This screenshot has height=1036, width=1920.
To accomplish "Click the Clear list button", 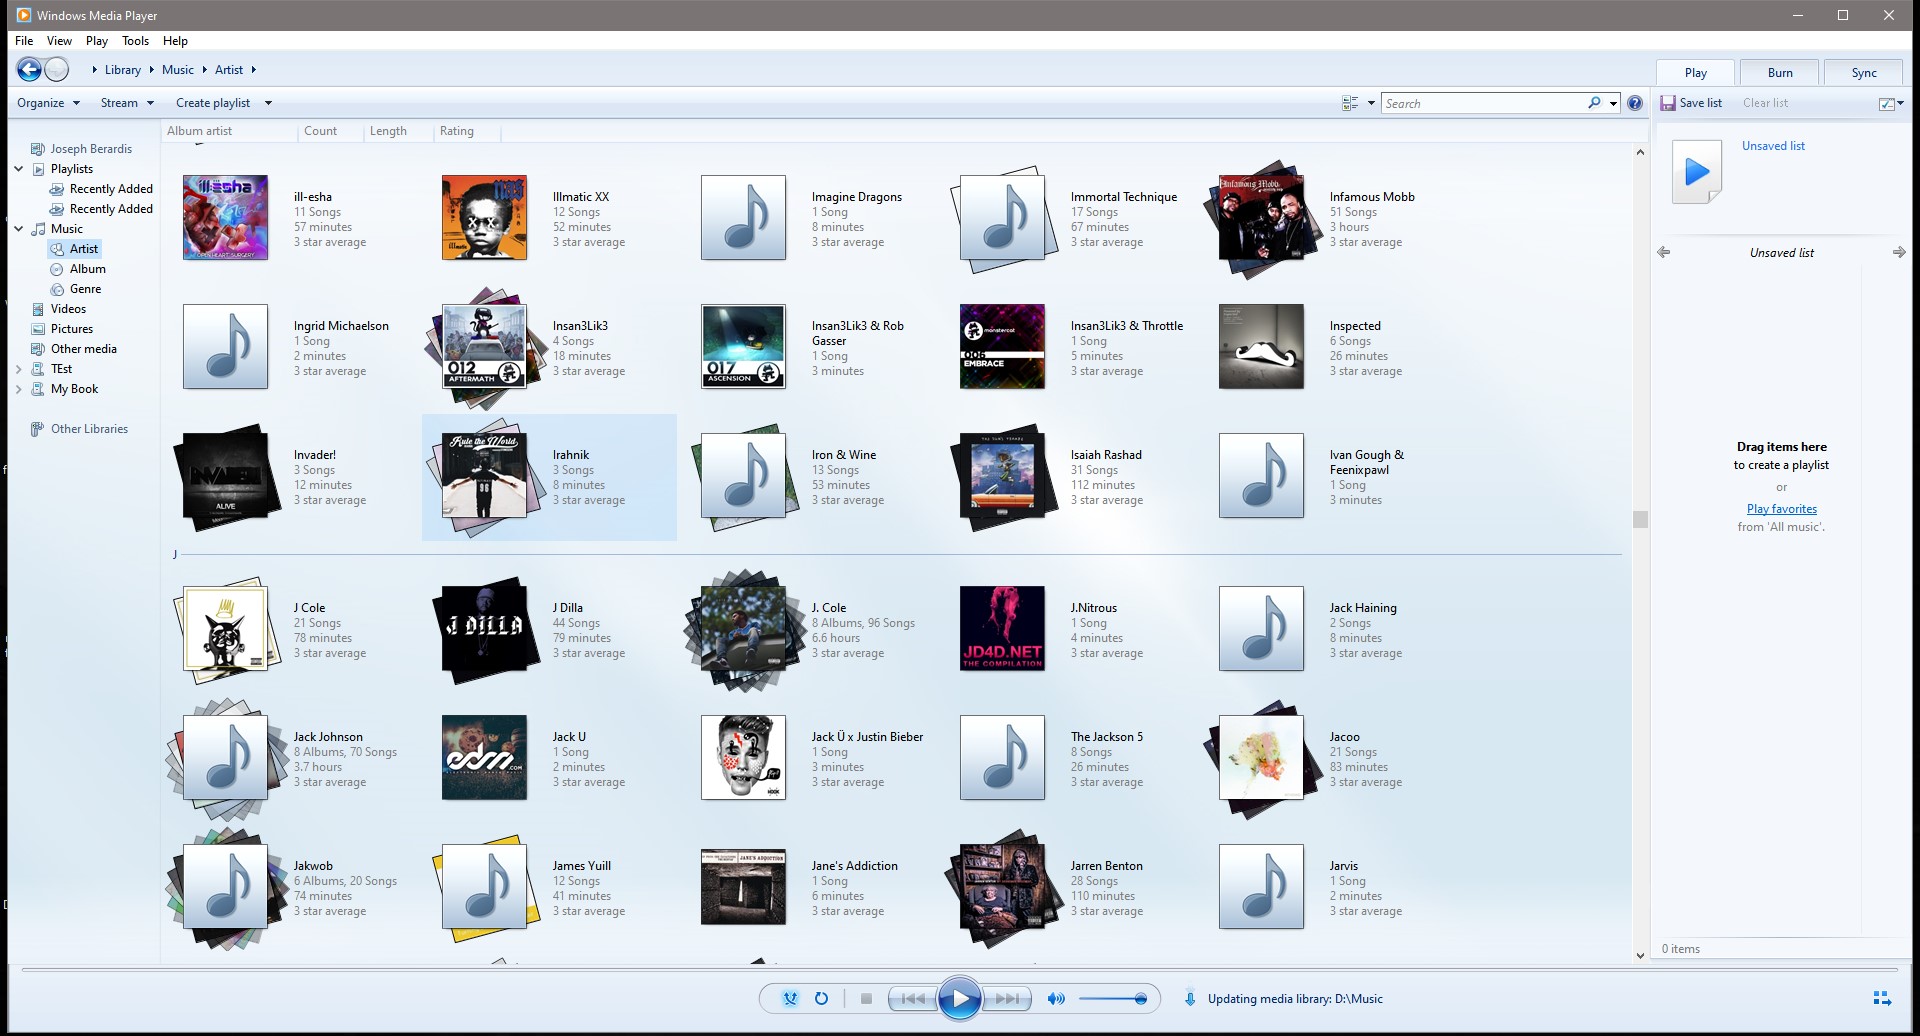I will click(x=1765, y=103).
